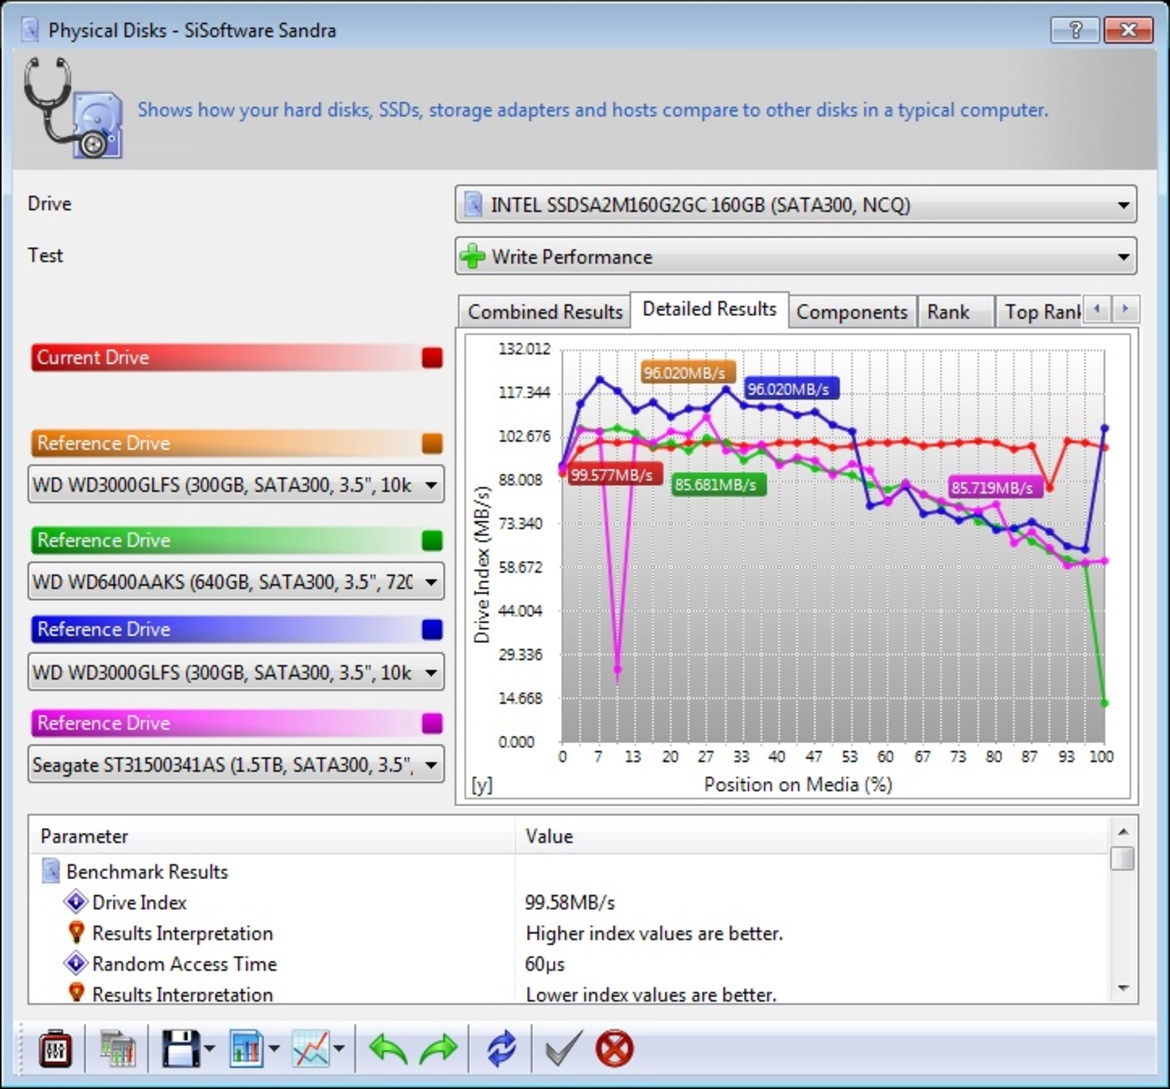Click the stethoscope disk module icon

[x=73, y=107]
